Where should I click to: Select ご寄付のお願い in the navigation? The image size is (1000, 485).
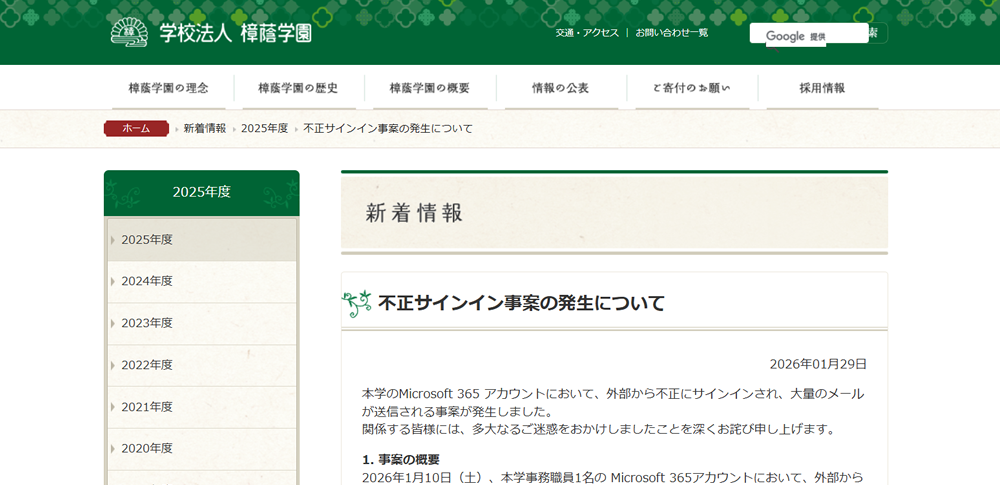click(x=691, y=88)
